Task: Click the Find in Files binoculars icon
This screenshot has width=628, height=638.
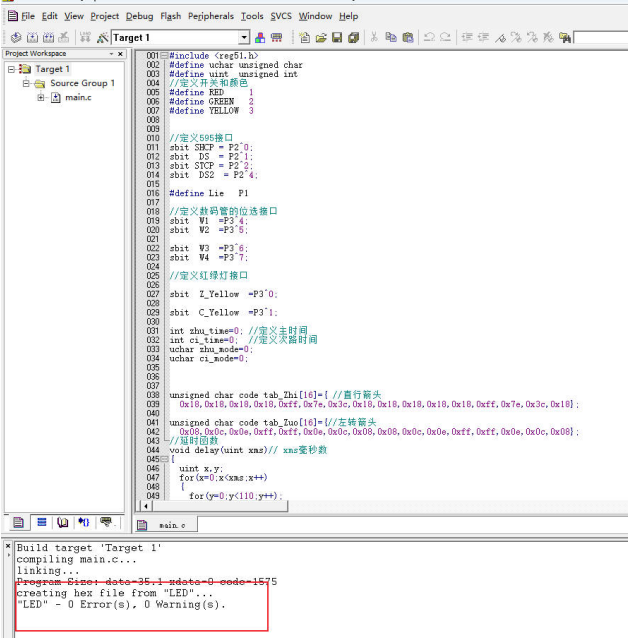Action: pyautogui.click(x=565, y=38)
